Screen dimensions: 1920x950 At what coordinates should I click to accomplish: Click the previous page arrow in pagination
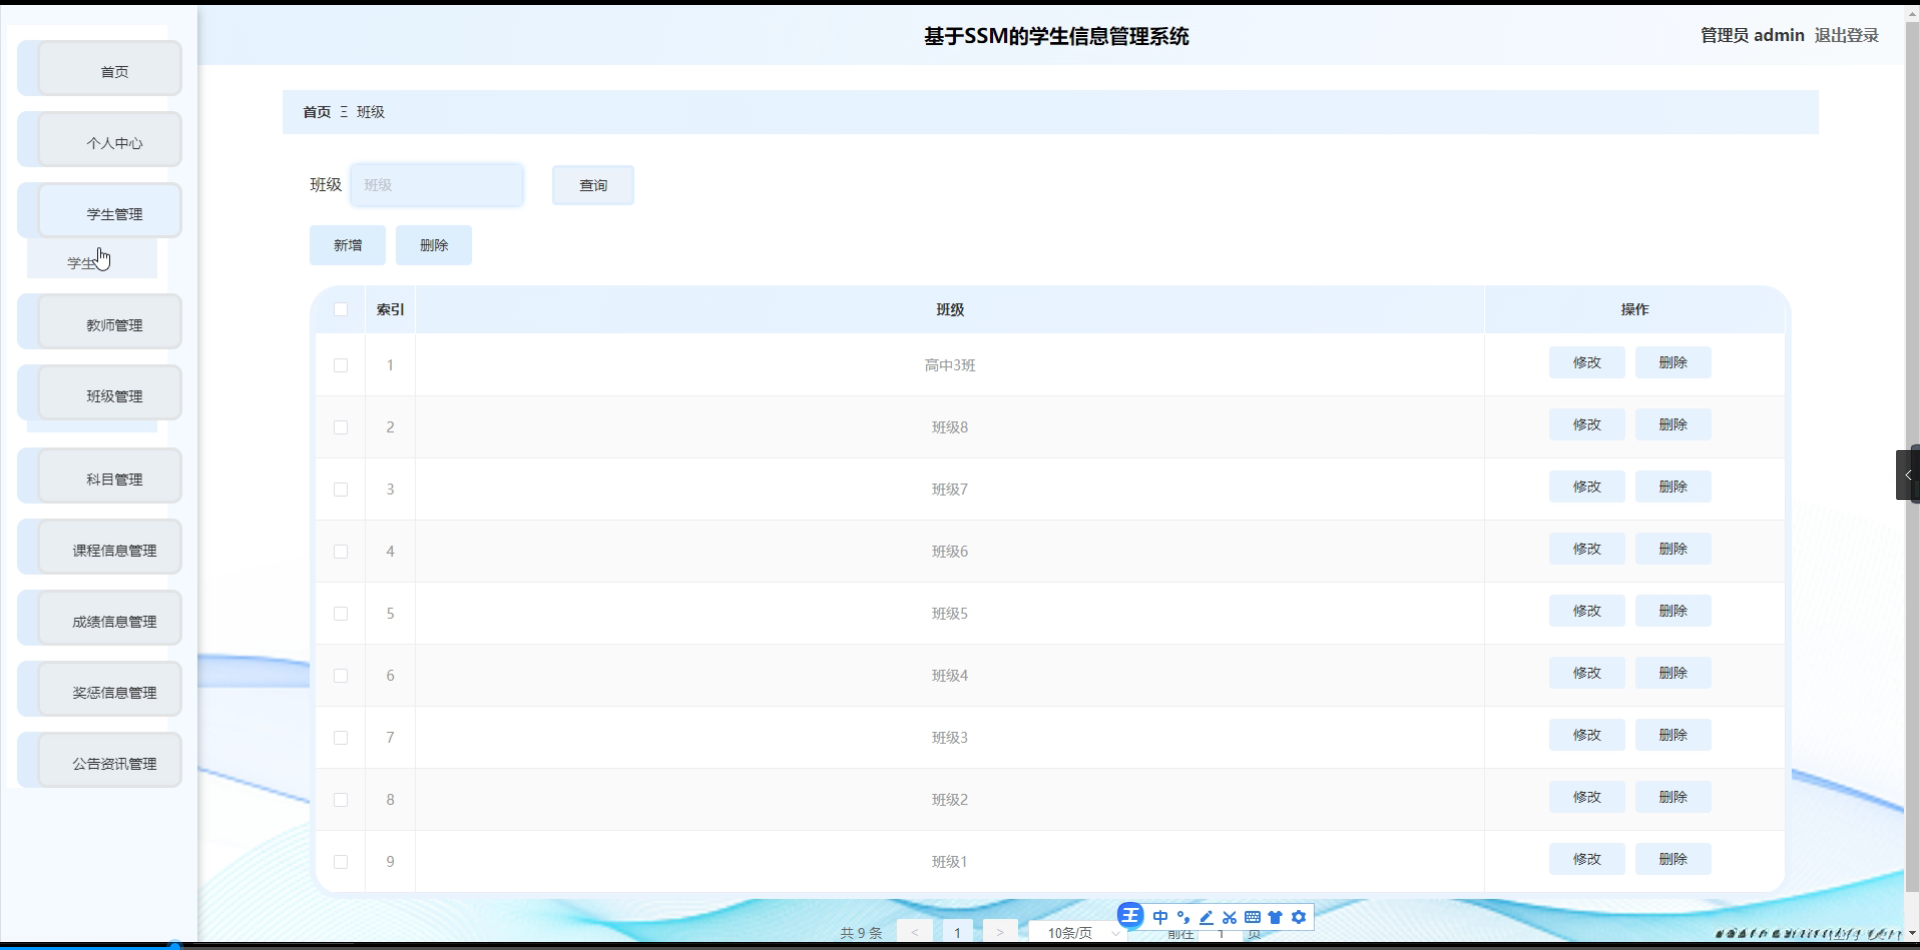pyautogui.click(x=914, y=933)
